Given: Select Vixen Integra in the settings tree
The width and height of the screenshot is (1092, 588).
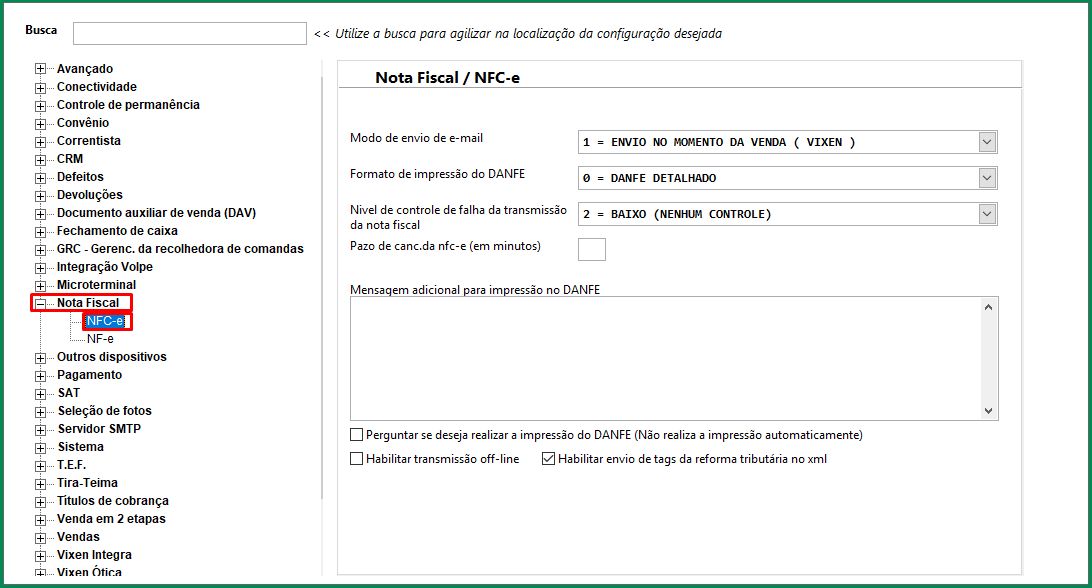Looking at the screenshot, I should [94, 555].
